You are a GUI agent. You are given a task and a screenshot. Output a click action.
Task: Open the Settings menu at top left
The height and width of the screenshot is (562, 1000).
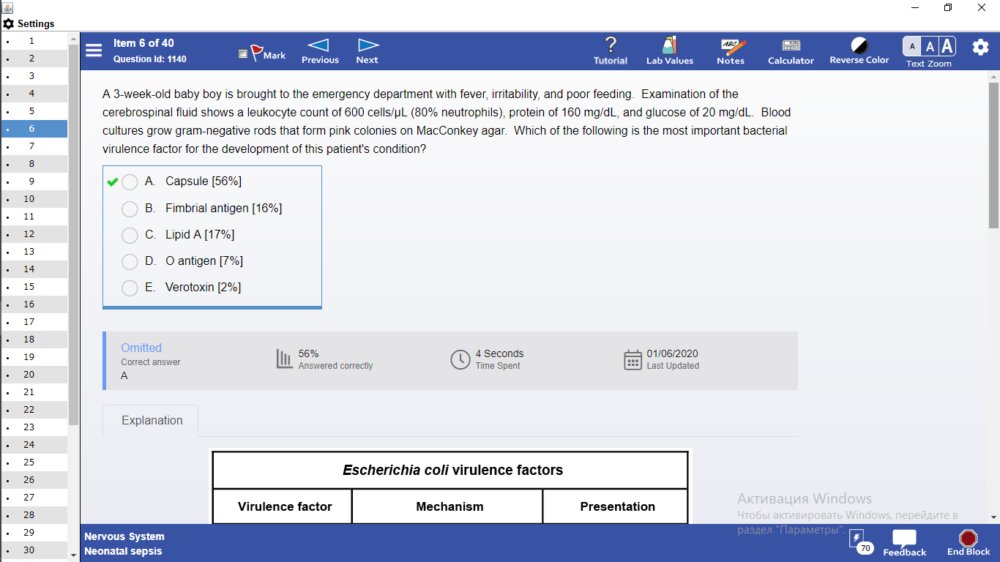[29, 24]
